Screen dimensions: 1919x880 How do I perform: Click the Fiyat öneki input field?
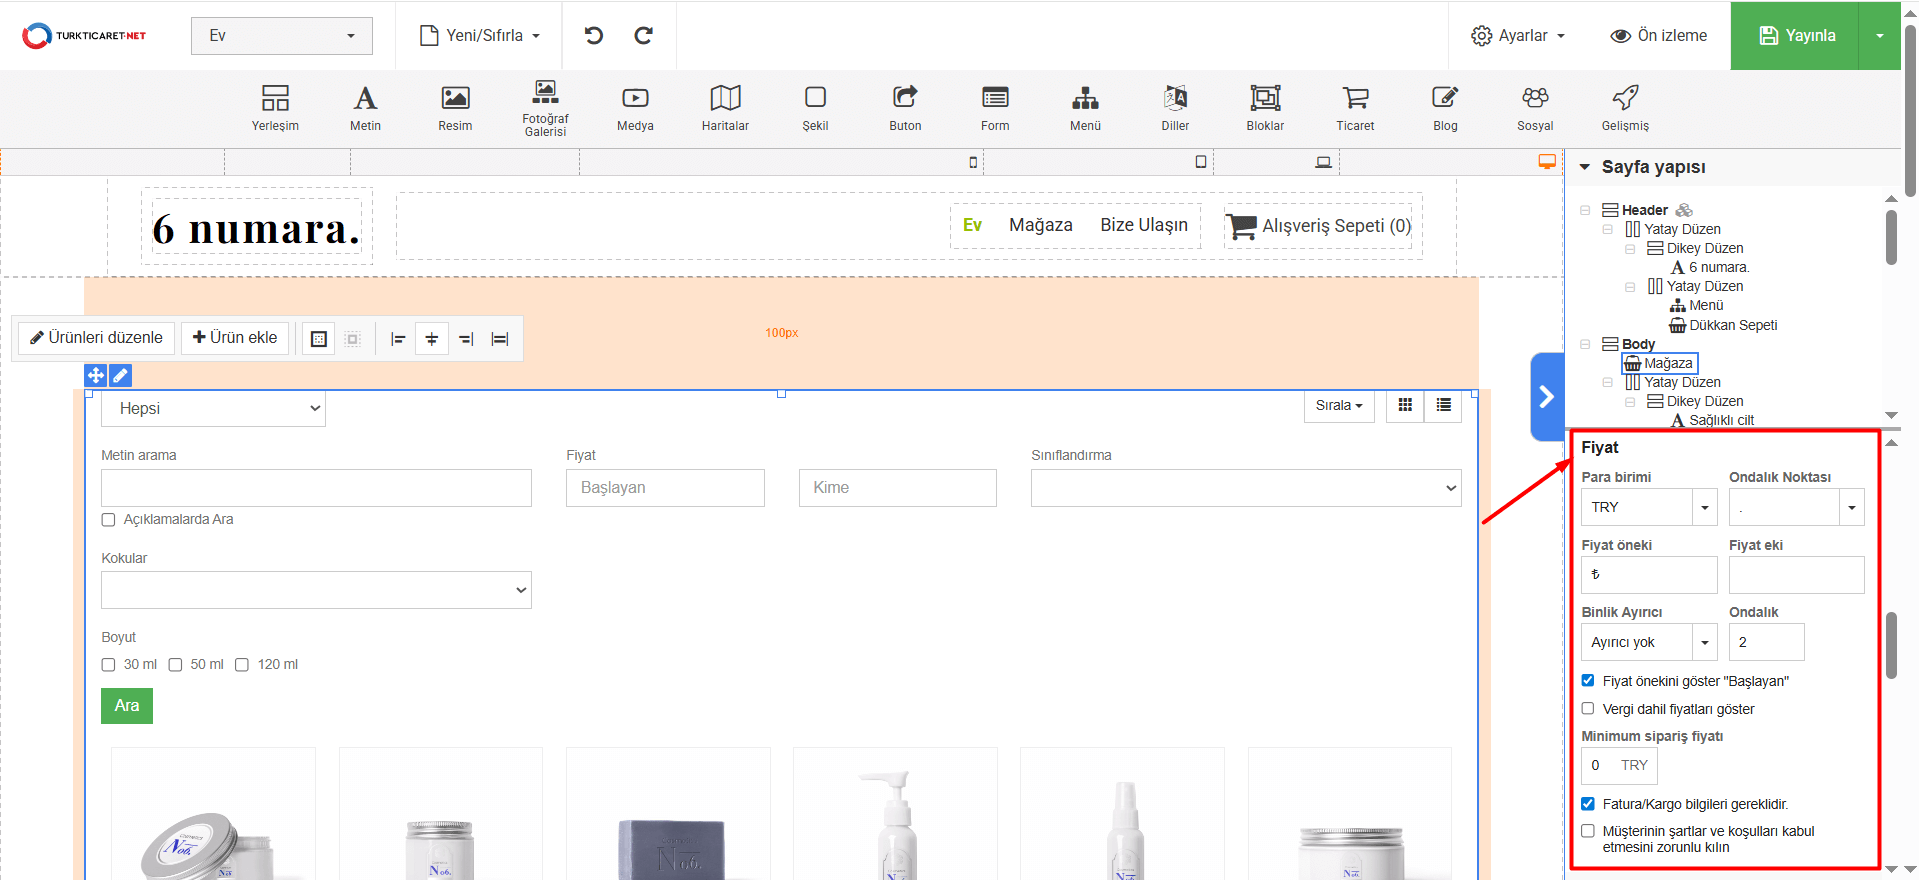tap(1648, 575)
